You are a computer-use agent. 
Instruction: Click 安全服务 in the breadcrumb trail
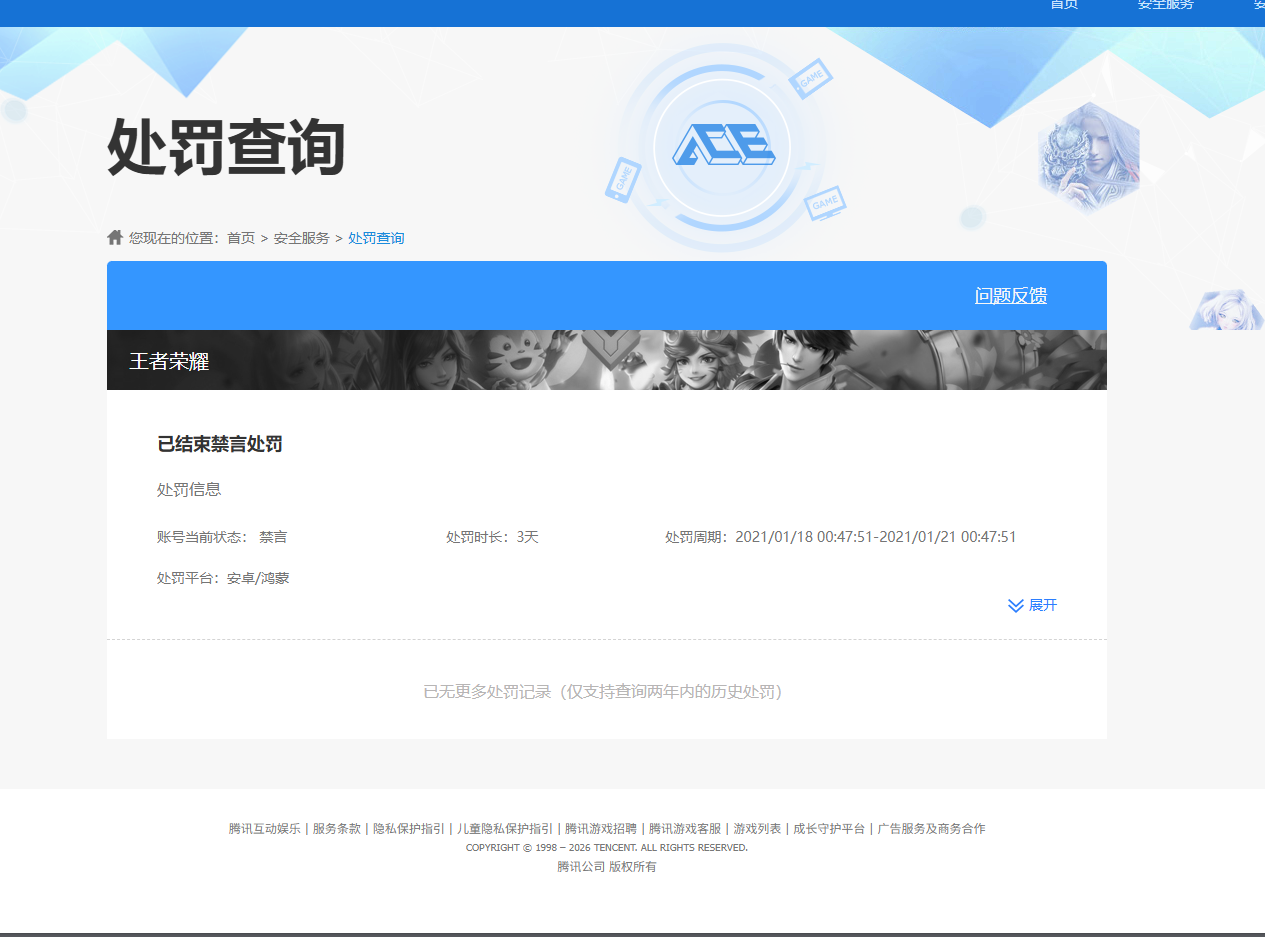pyautogui.click(x=300, y=237)
